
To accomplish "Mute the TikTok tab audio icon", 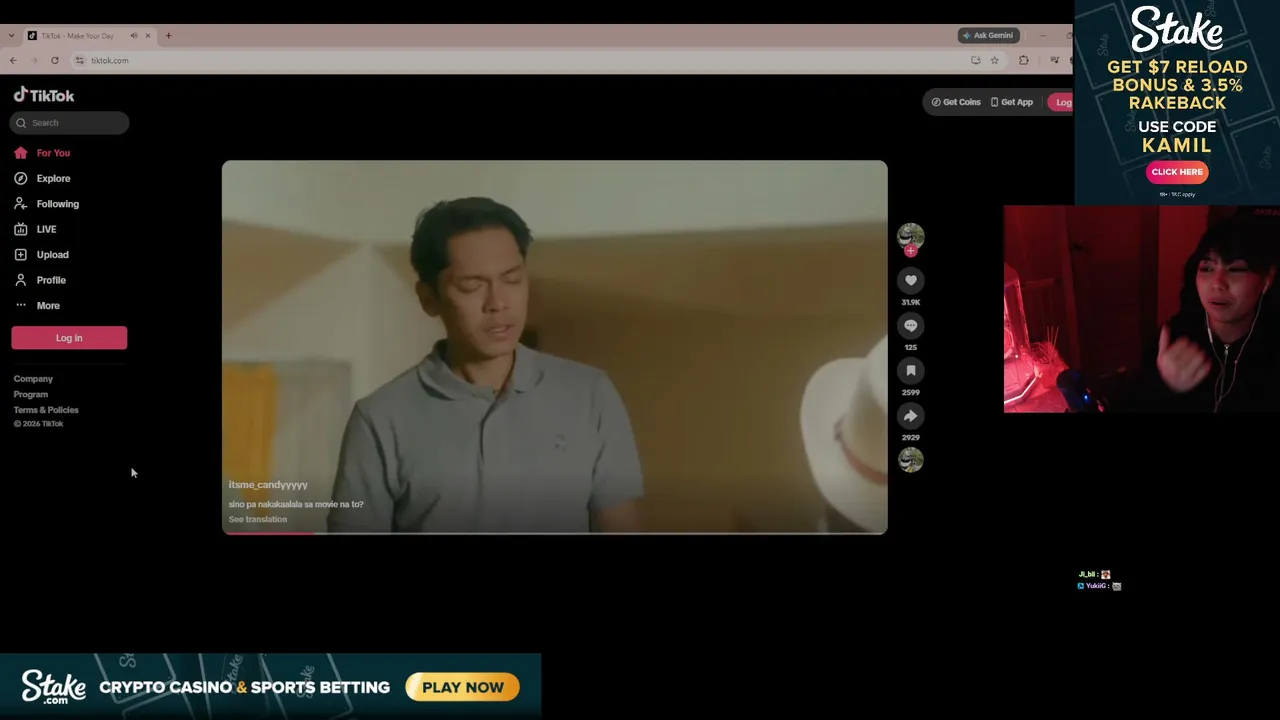I will (x=134, y=36).
